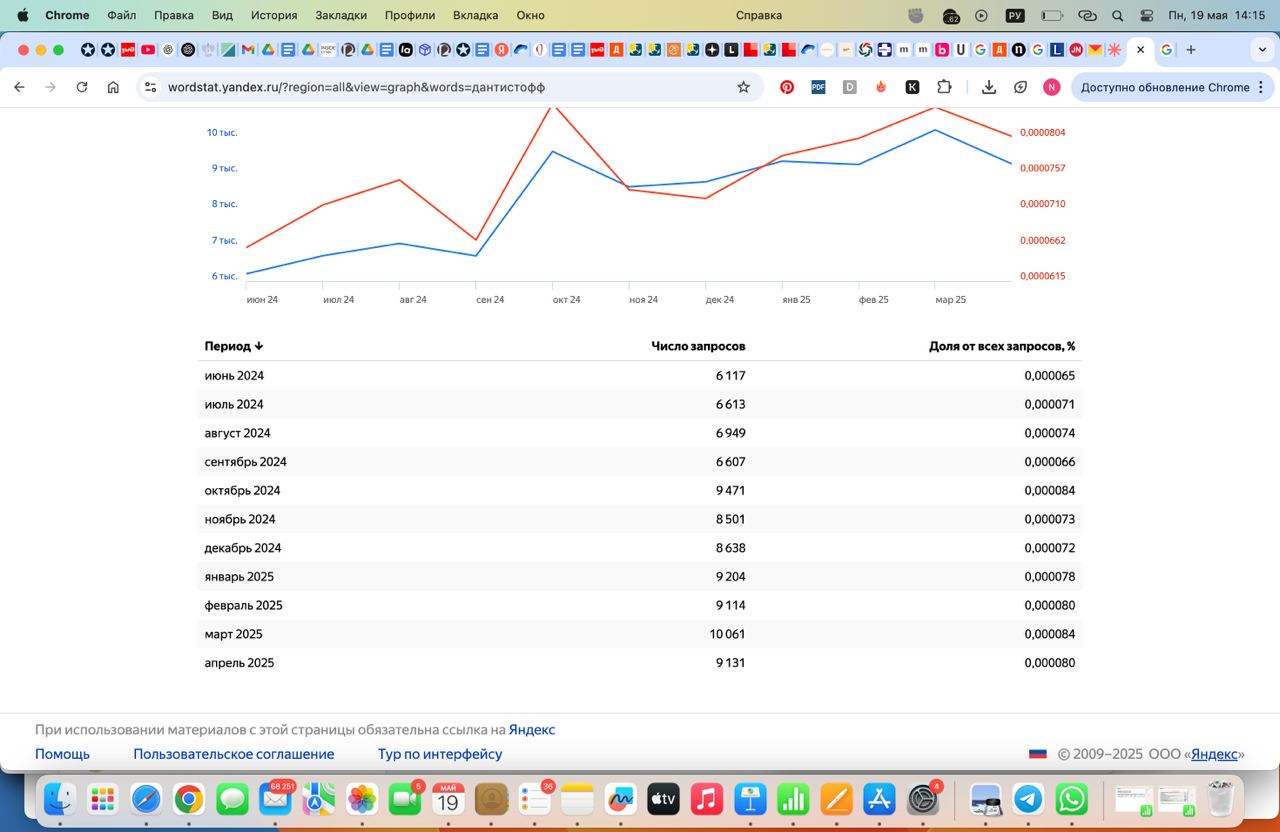Click the 6 117 value for июнь 2024
1280x832 pixels.
(x=730, y=376)
